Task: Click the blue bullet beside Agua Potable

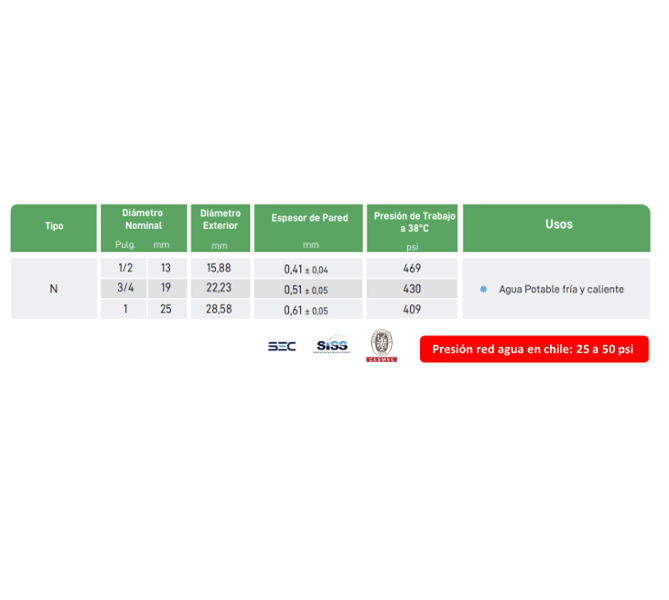Action: [484, 289]
